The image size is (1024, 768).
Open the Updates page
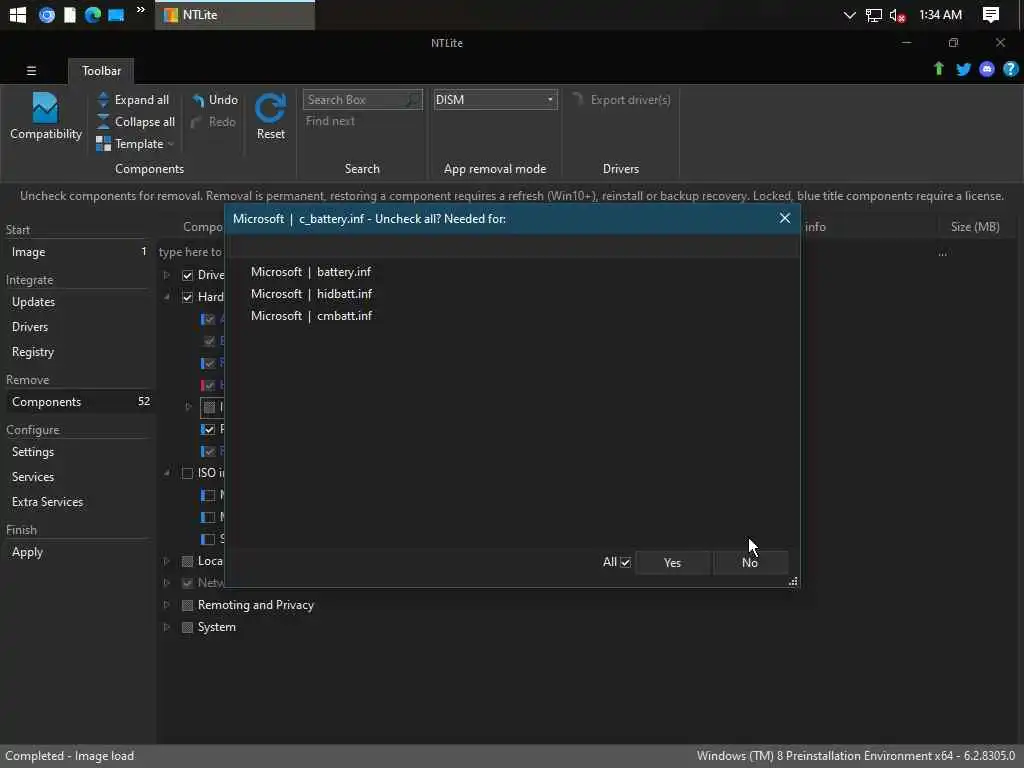tap(78, 302)
